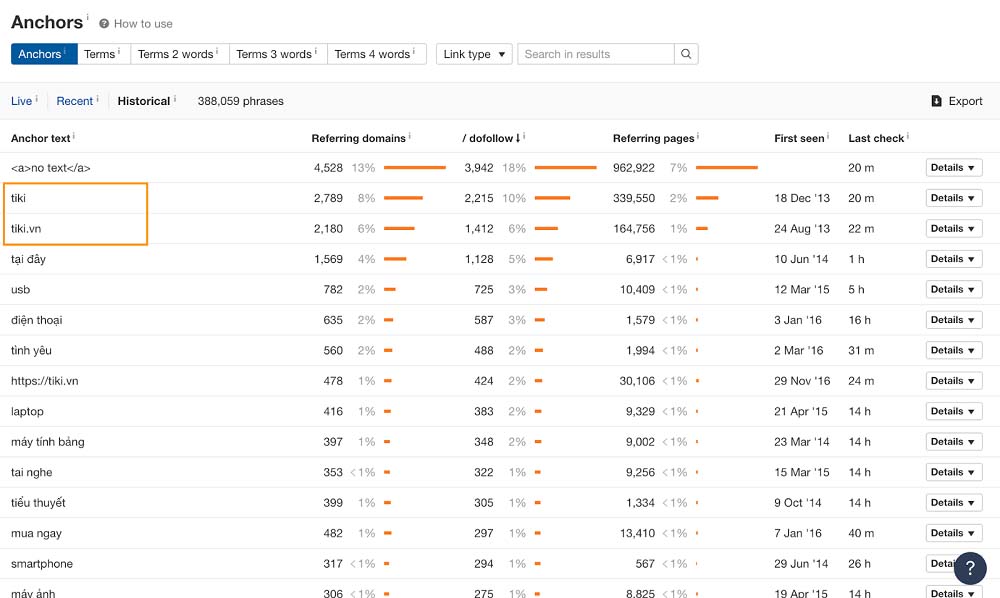Expand Details for the tiki.vn row
This screenshot has width=1000, height=598.
click(953, 228)
